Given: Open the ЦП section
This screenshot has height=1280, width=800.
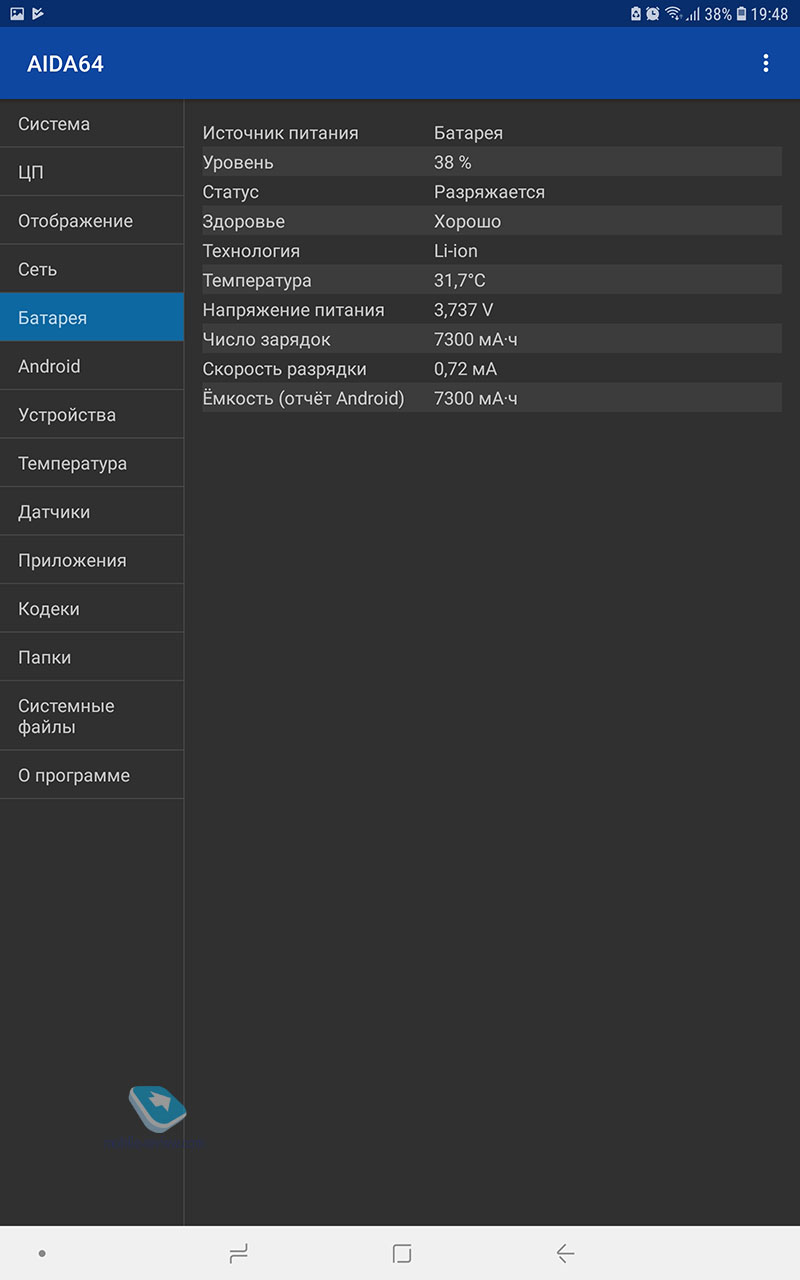Looking at the screenshot, I should [92, 172].
